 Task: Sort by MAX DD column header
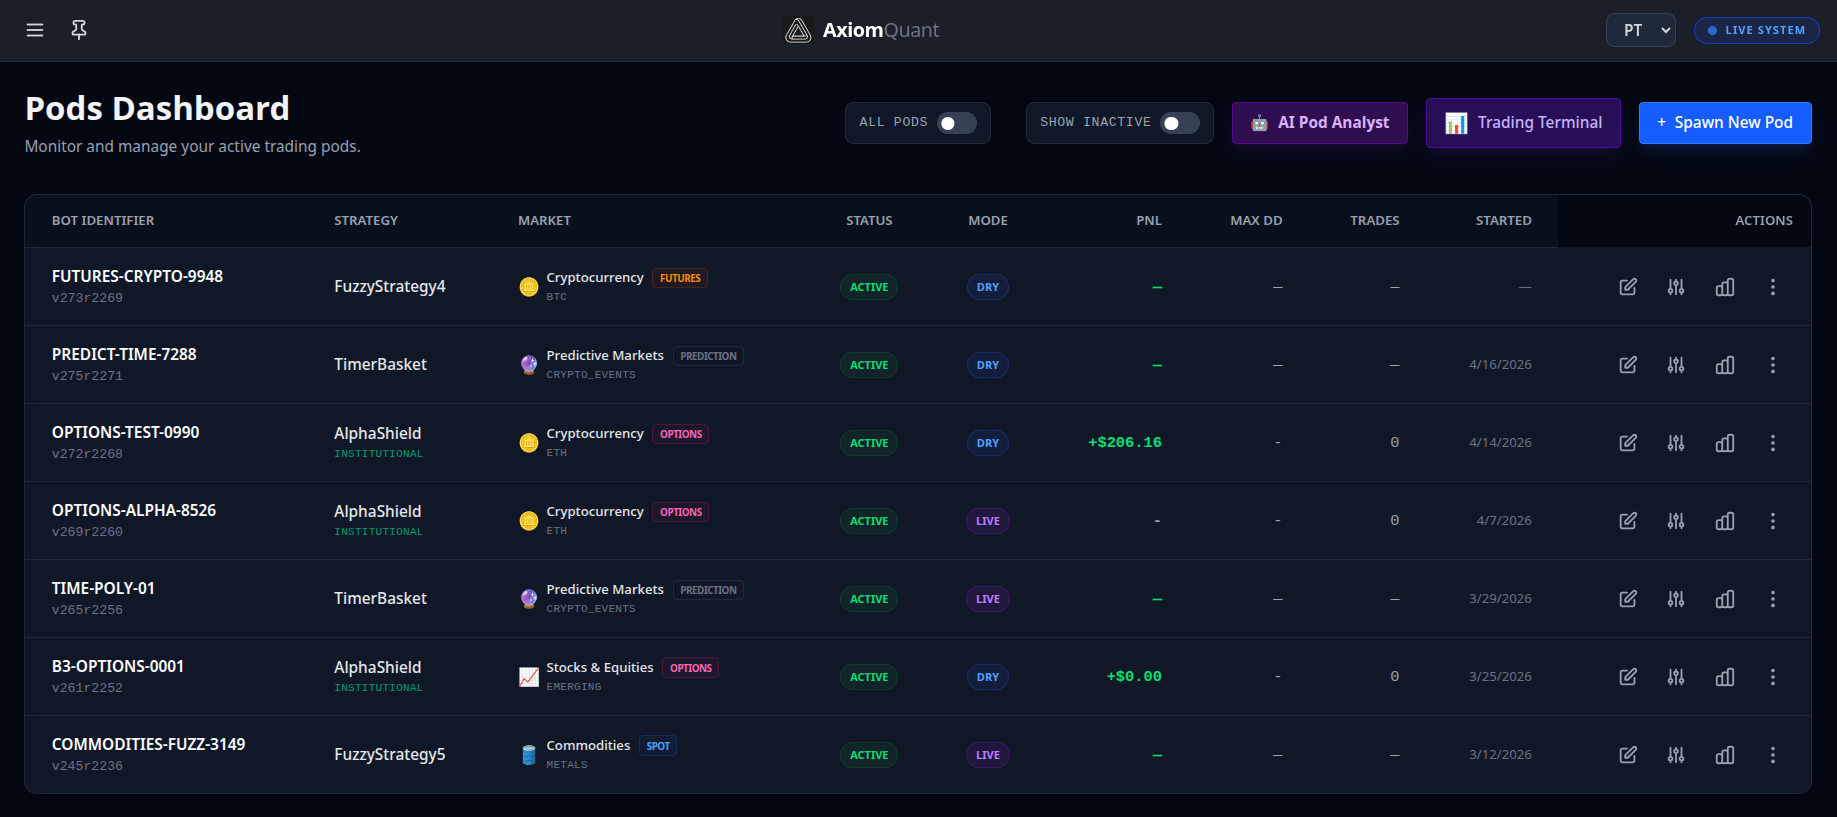click(x=1256, y=221)
